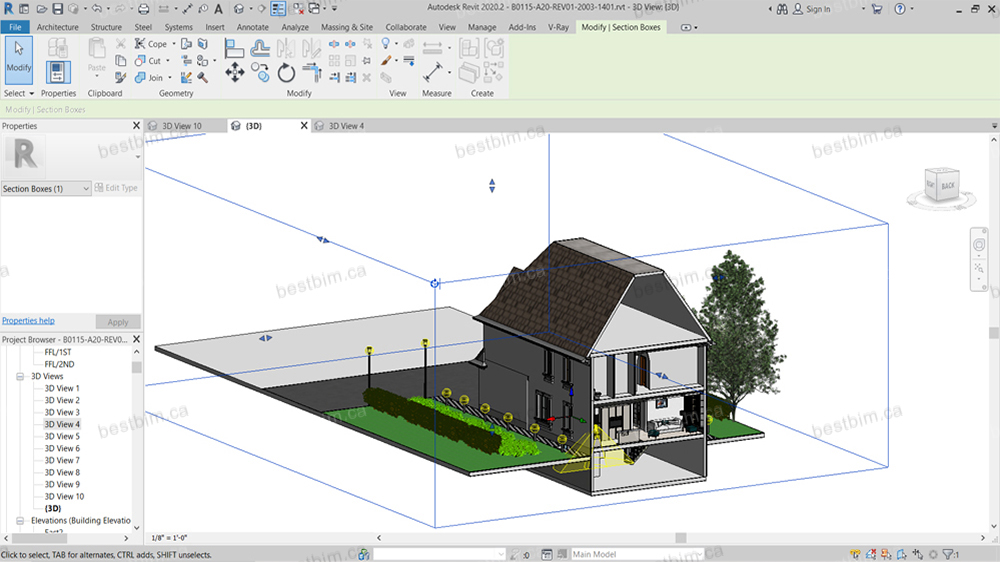Click the Override Graphics paintbrush icon
Screen dimensions: 1000x562
386,61
